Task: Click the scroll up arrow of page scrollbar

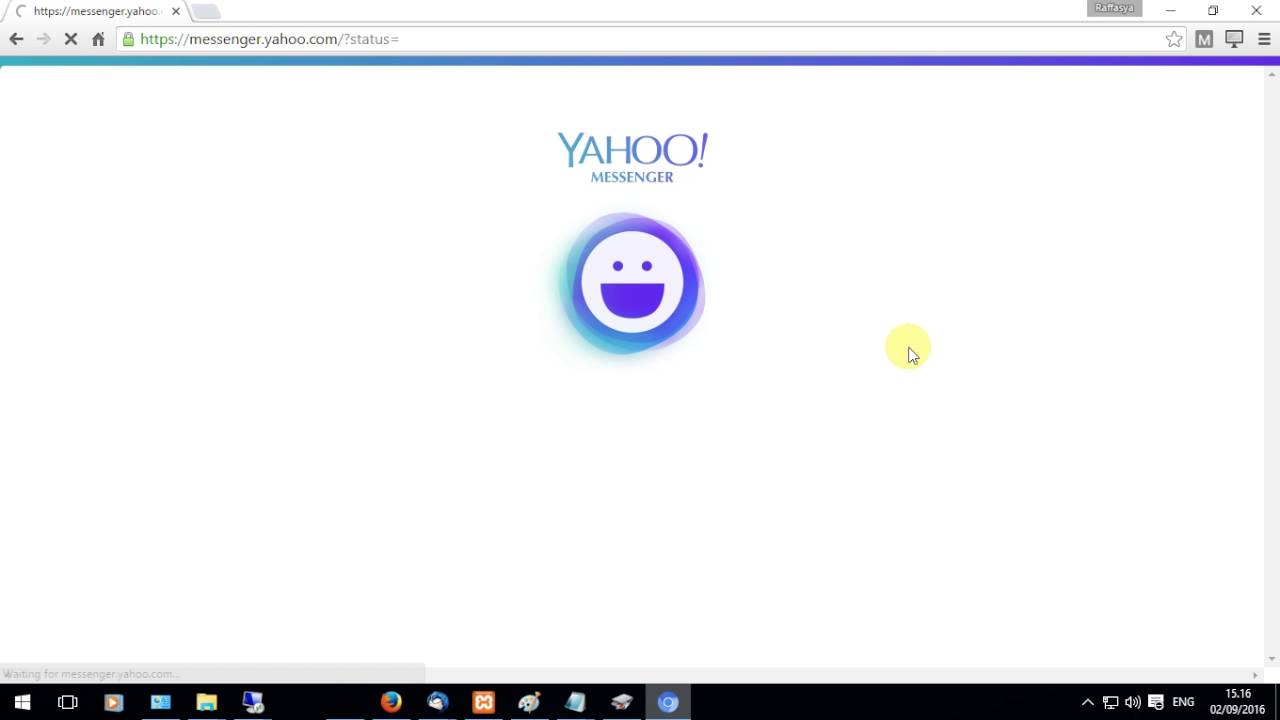Action: (1272, 75)
